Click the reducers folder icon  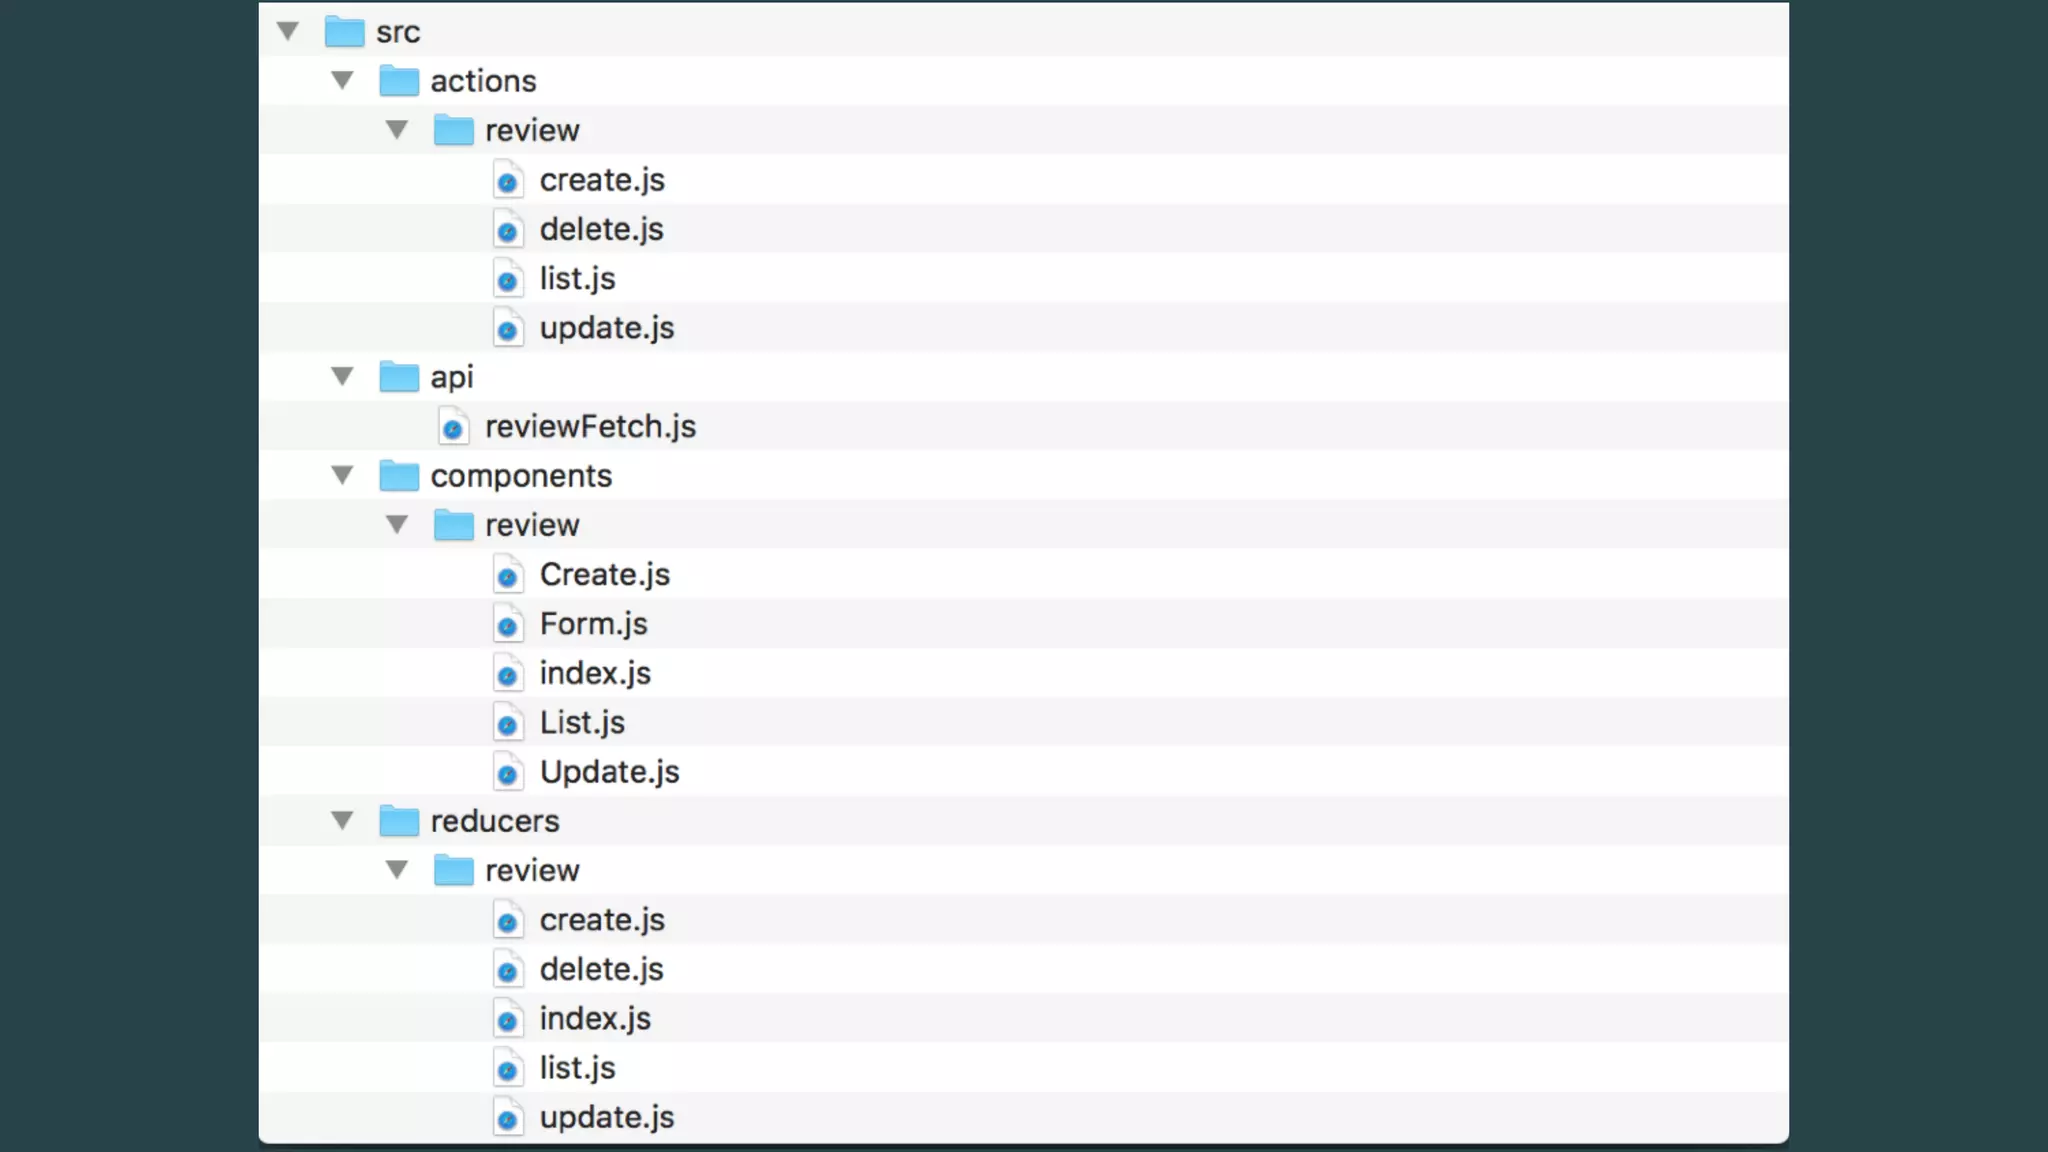click(x=399, y=821)
